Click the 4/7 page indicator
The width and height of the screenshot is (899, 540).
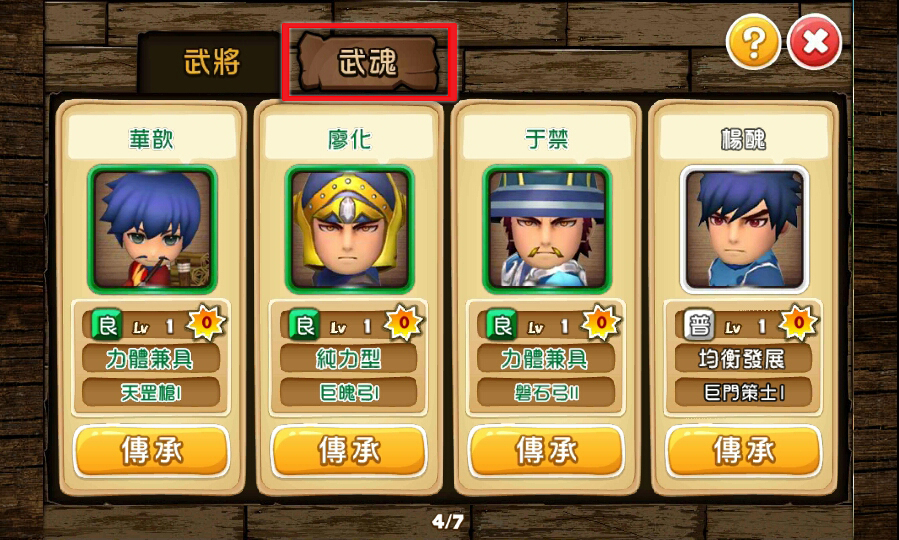click(448, 521)
